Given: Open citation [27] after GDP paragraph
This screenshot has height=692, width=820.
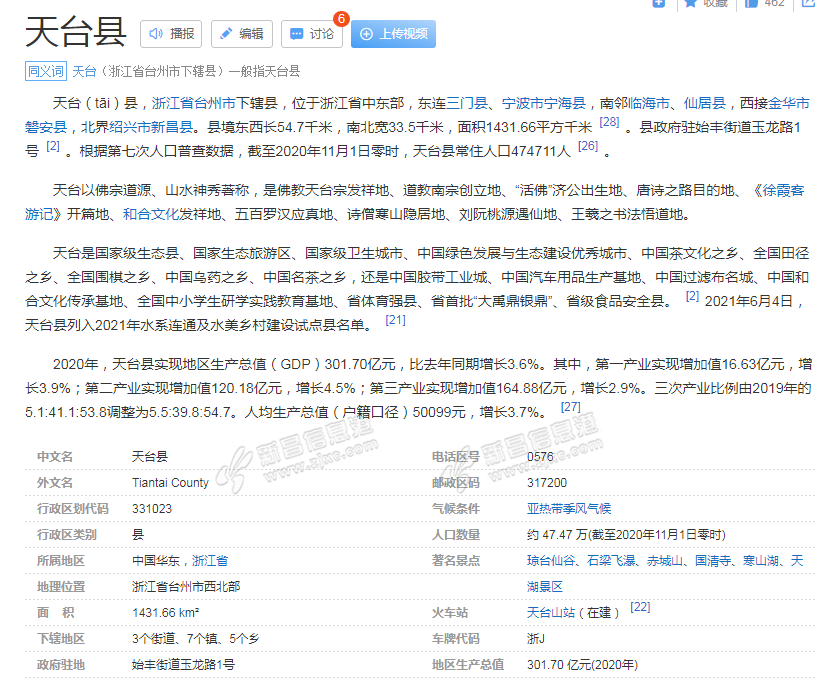Looking at the screenshot, I should click(570, 408).
